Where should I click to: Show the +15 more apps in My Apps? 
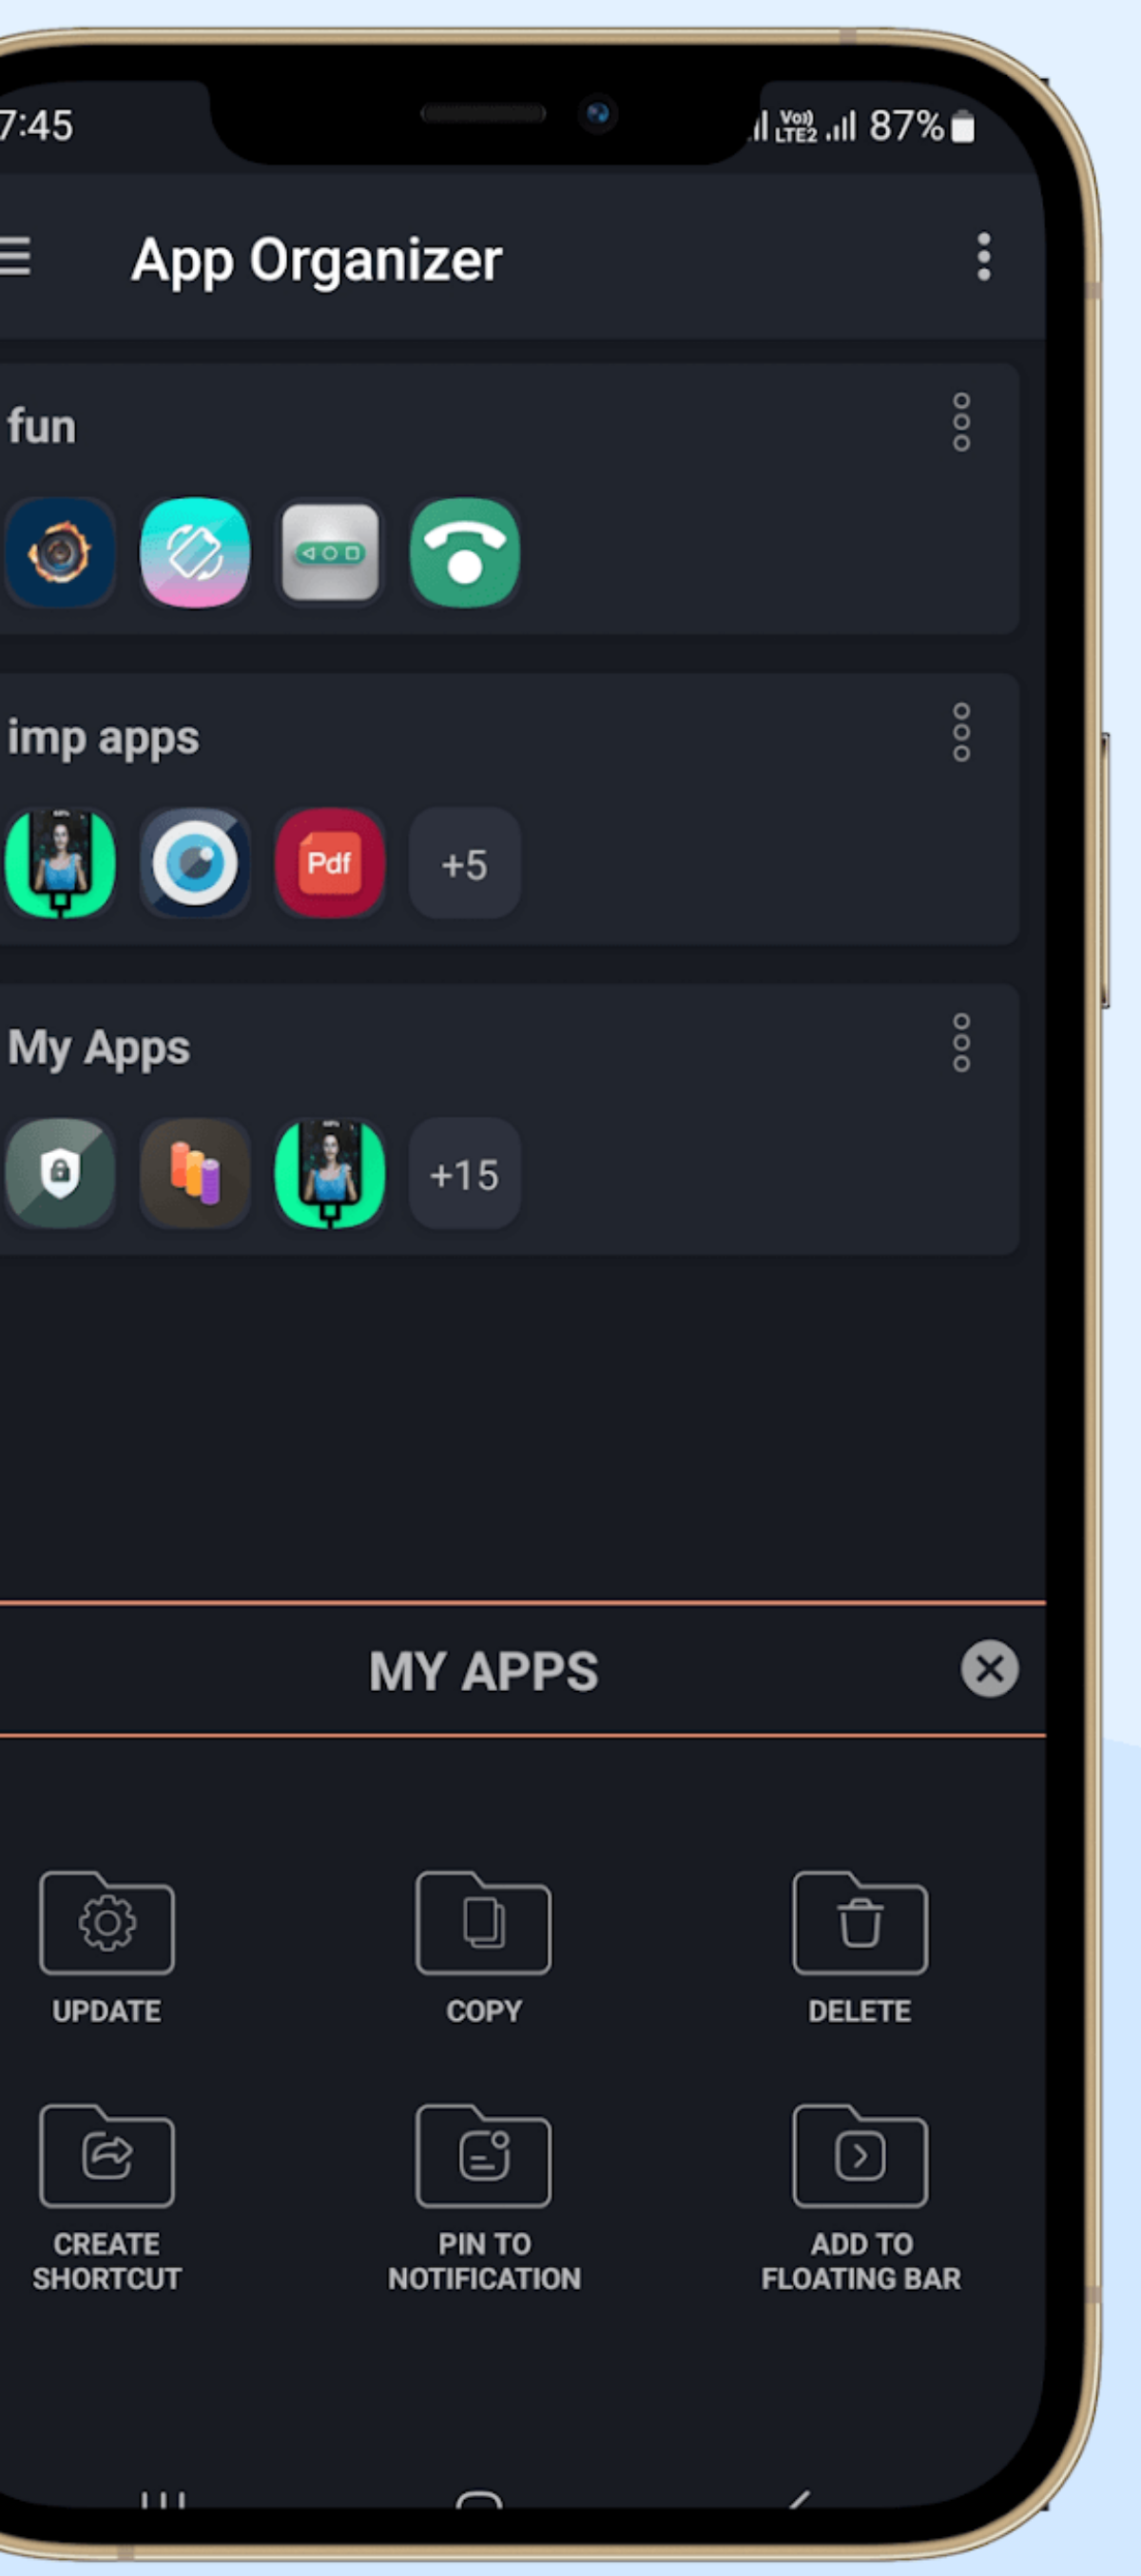pyautogui.click(x=464, y=1173)
